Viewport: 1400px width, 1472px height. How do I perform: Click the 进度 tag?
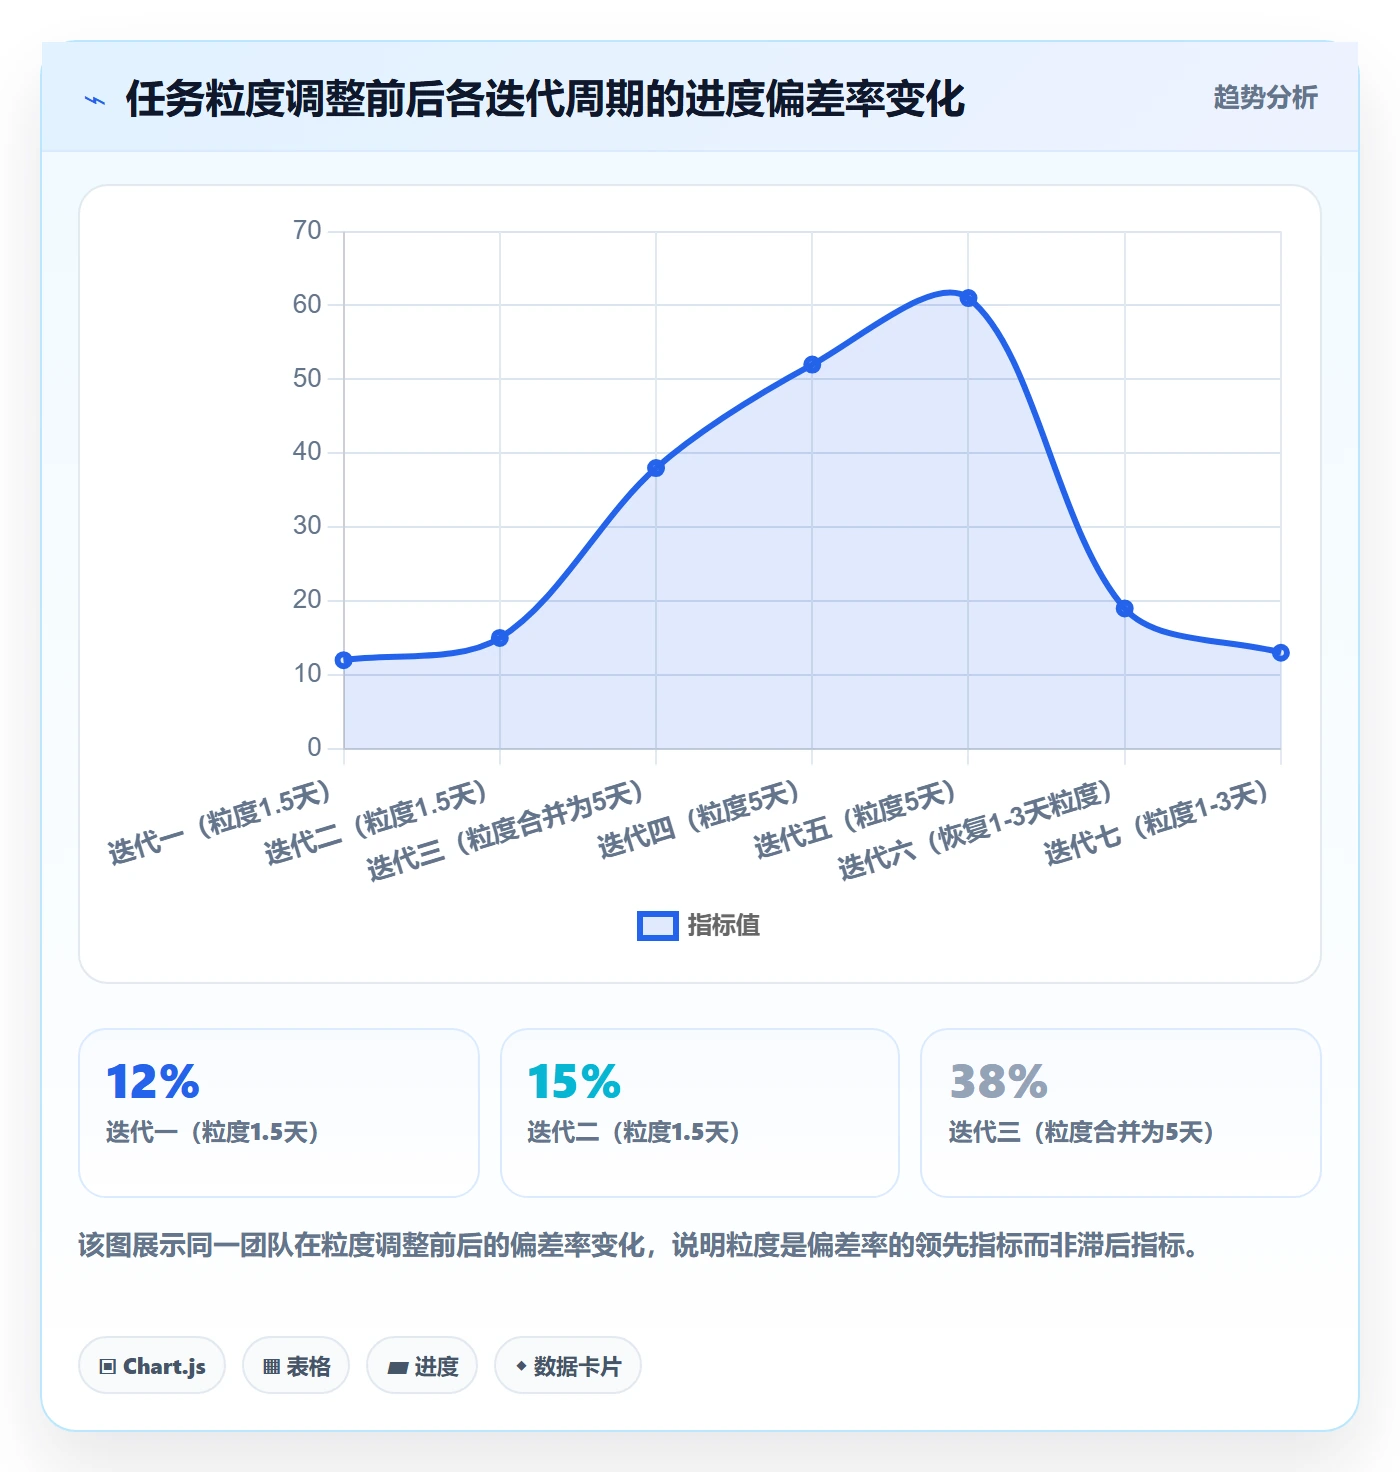point(422,1366)
